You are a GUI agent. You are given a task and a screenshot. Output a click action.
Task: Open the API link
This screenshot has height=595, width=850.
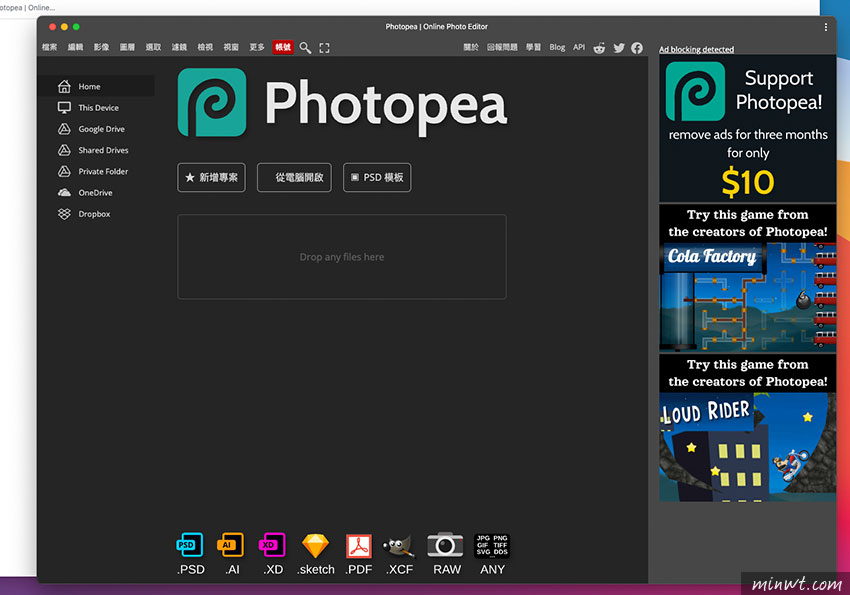point(579,47)
